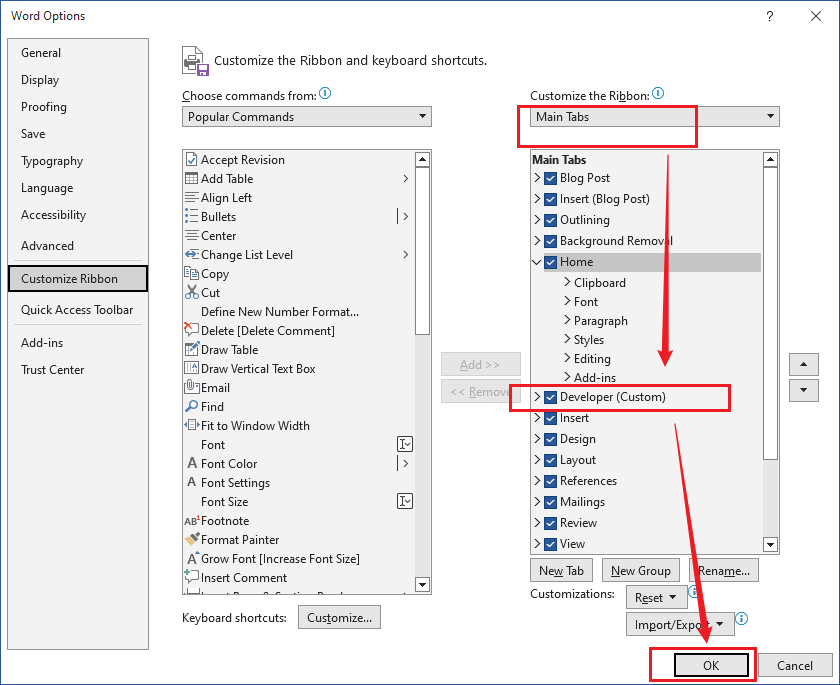
Task: Uncheck the Background Removal checkbox
Action: click(x=550, y=241)
